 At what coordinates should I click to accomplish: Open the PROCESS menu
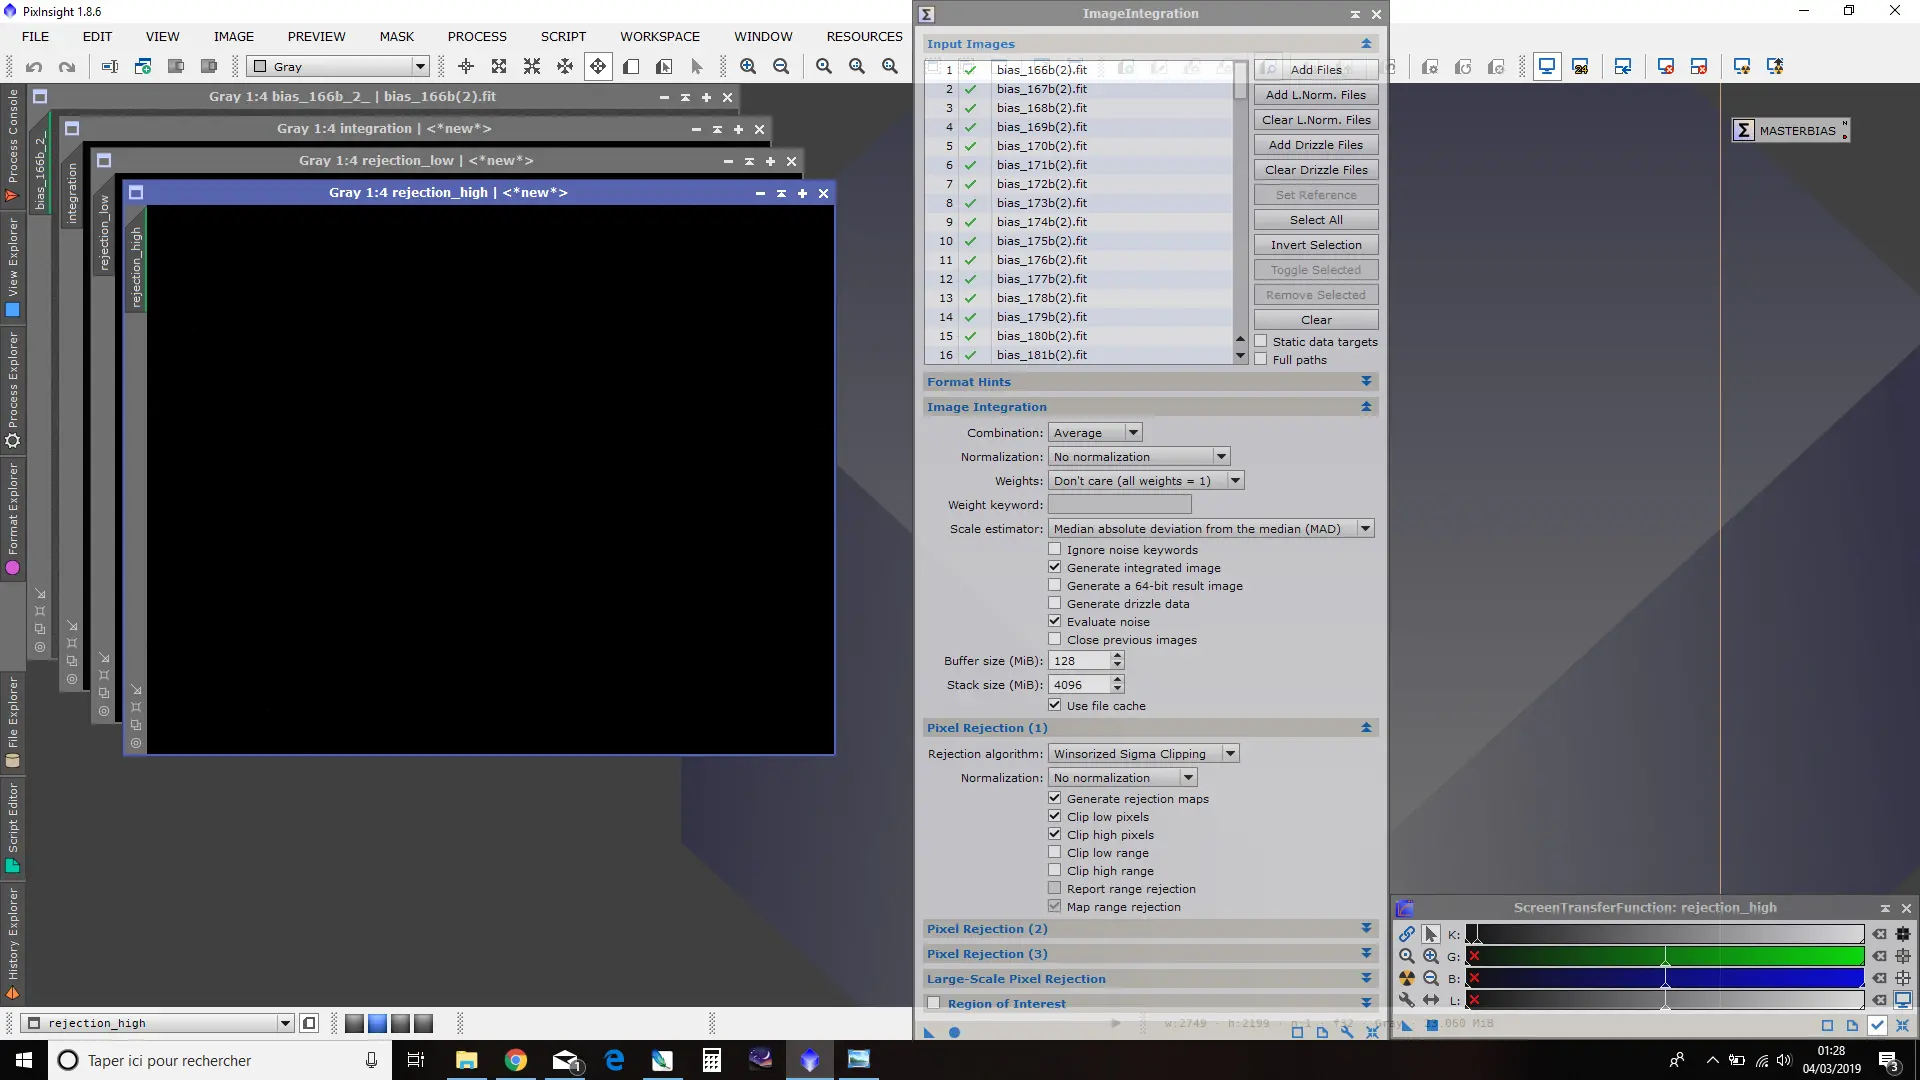[x=477, y=36]
